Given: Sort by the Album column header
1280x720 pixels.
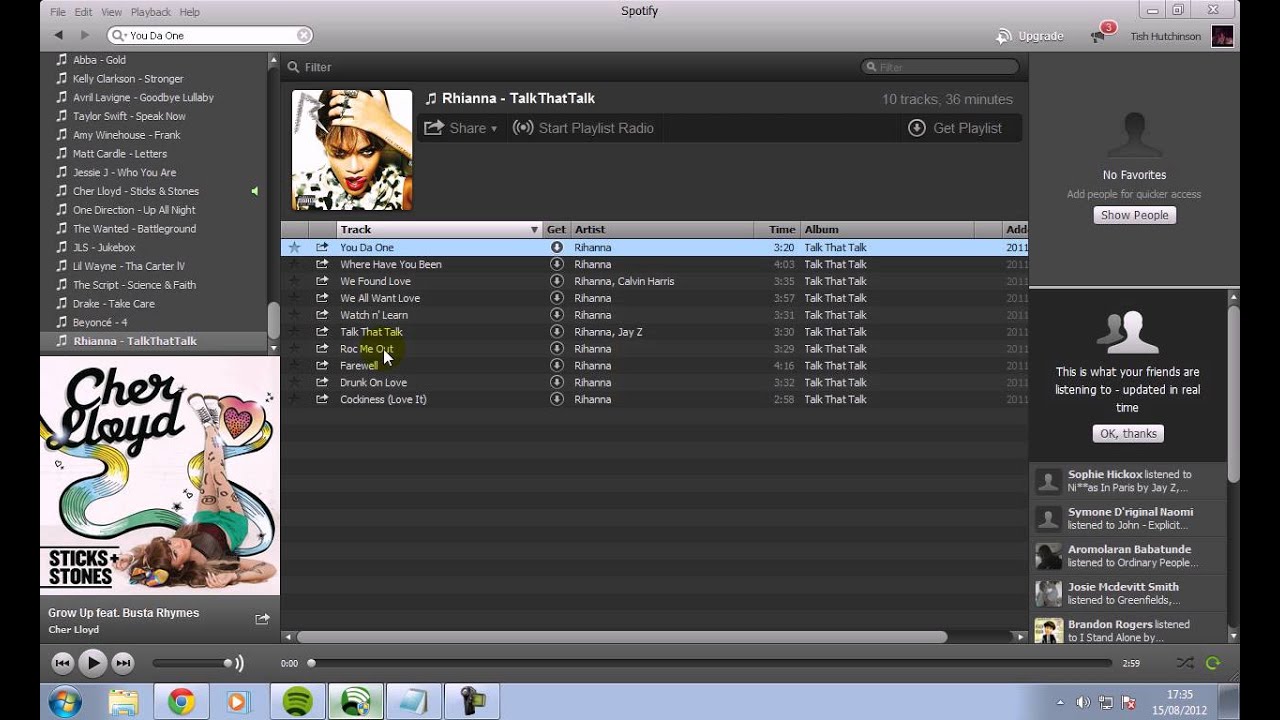Looking at the screenshot, I should 887,229.
